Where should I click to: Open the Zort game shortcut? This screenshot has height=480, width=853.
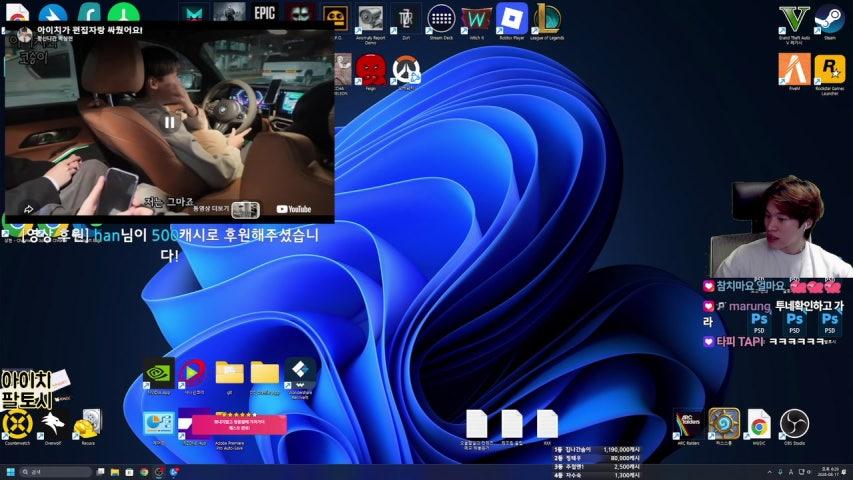[x=406, y=20]
